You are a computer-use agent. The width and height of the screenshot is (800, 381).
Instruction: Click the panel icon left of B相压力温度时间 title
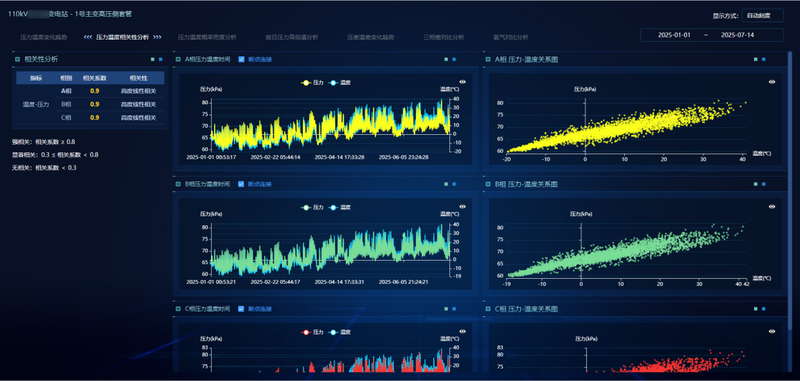coord(178,184)
